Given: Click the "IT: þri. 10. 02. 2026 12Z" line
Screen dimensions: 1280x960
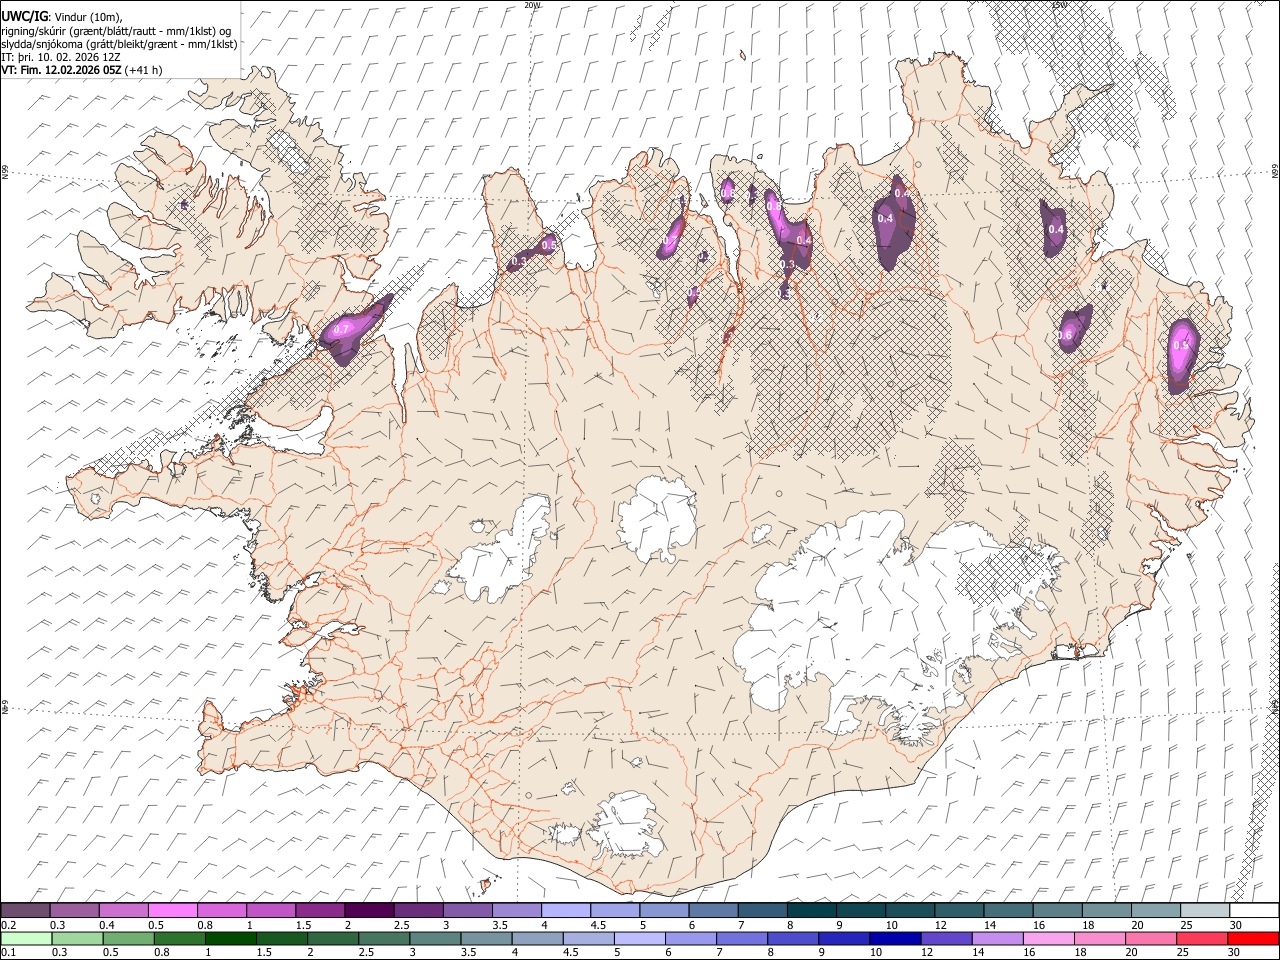Looking at the screenshot, I should [x=61, y=57].
